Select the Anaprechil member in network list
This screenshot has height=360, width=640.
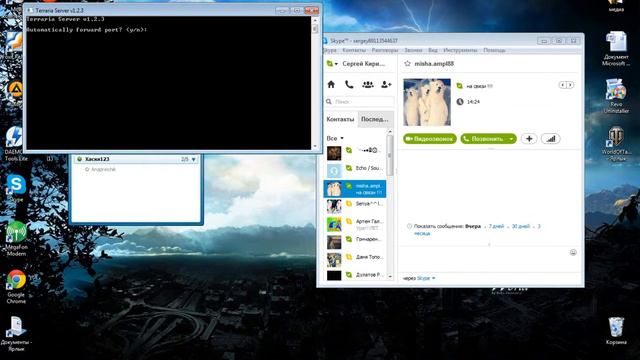pos(103,169)
